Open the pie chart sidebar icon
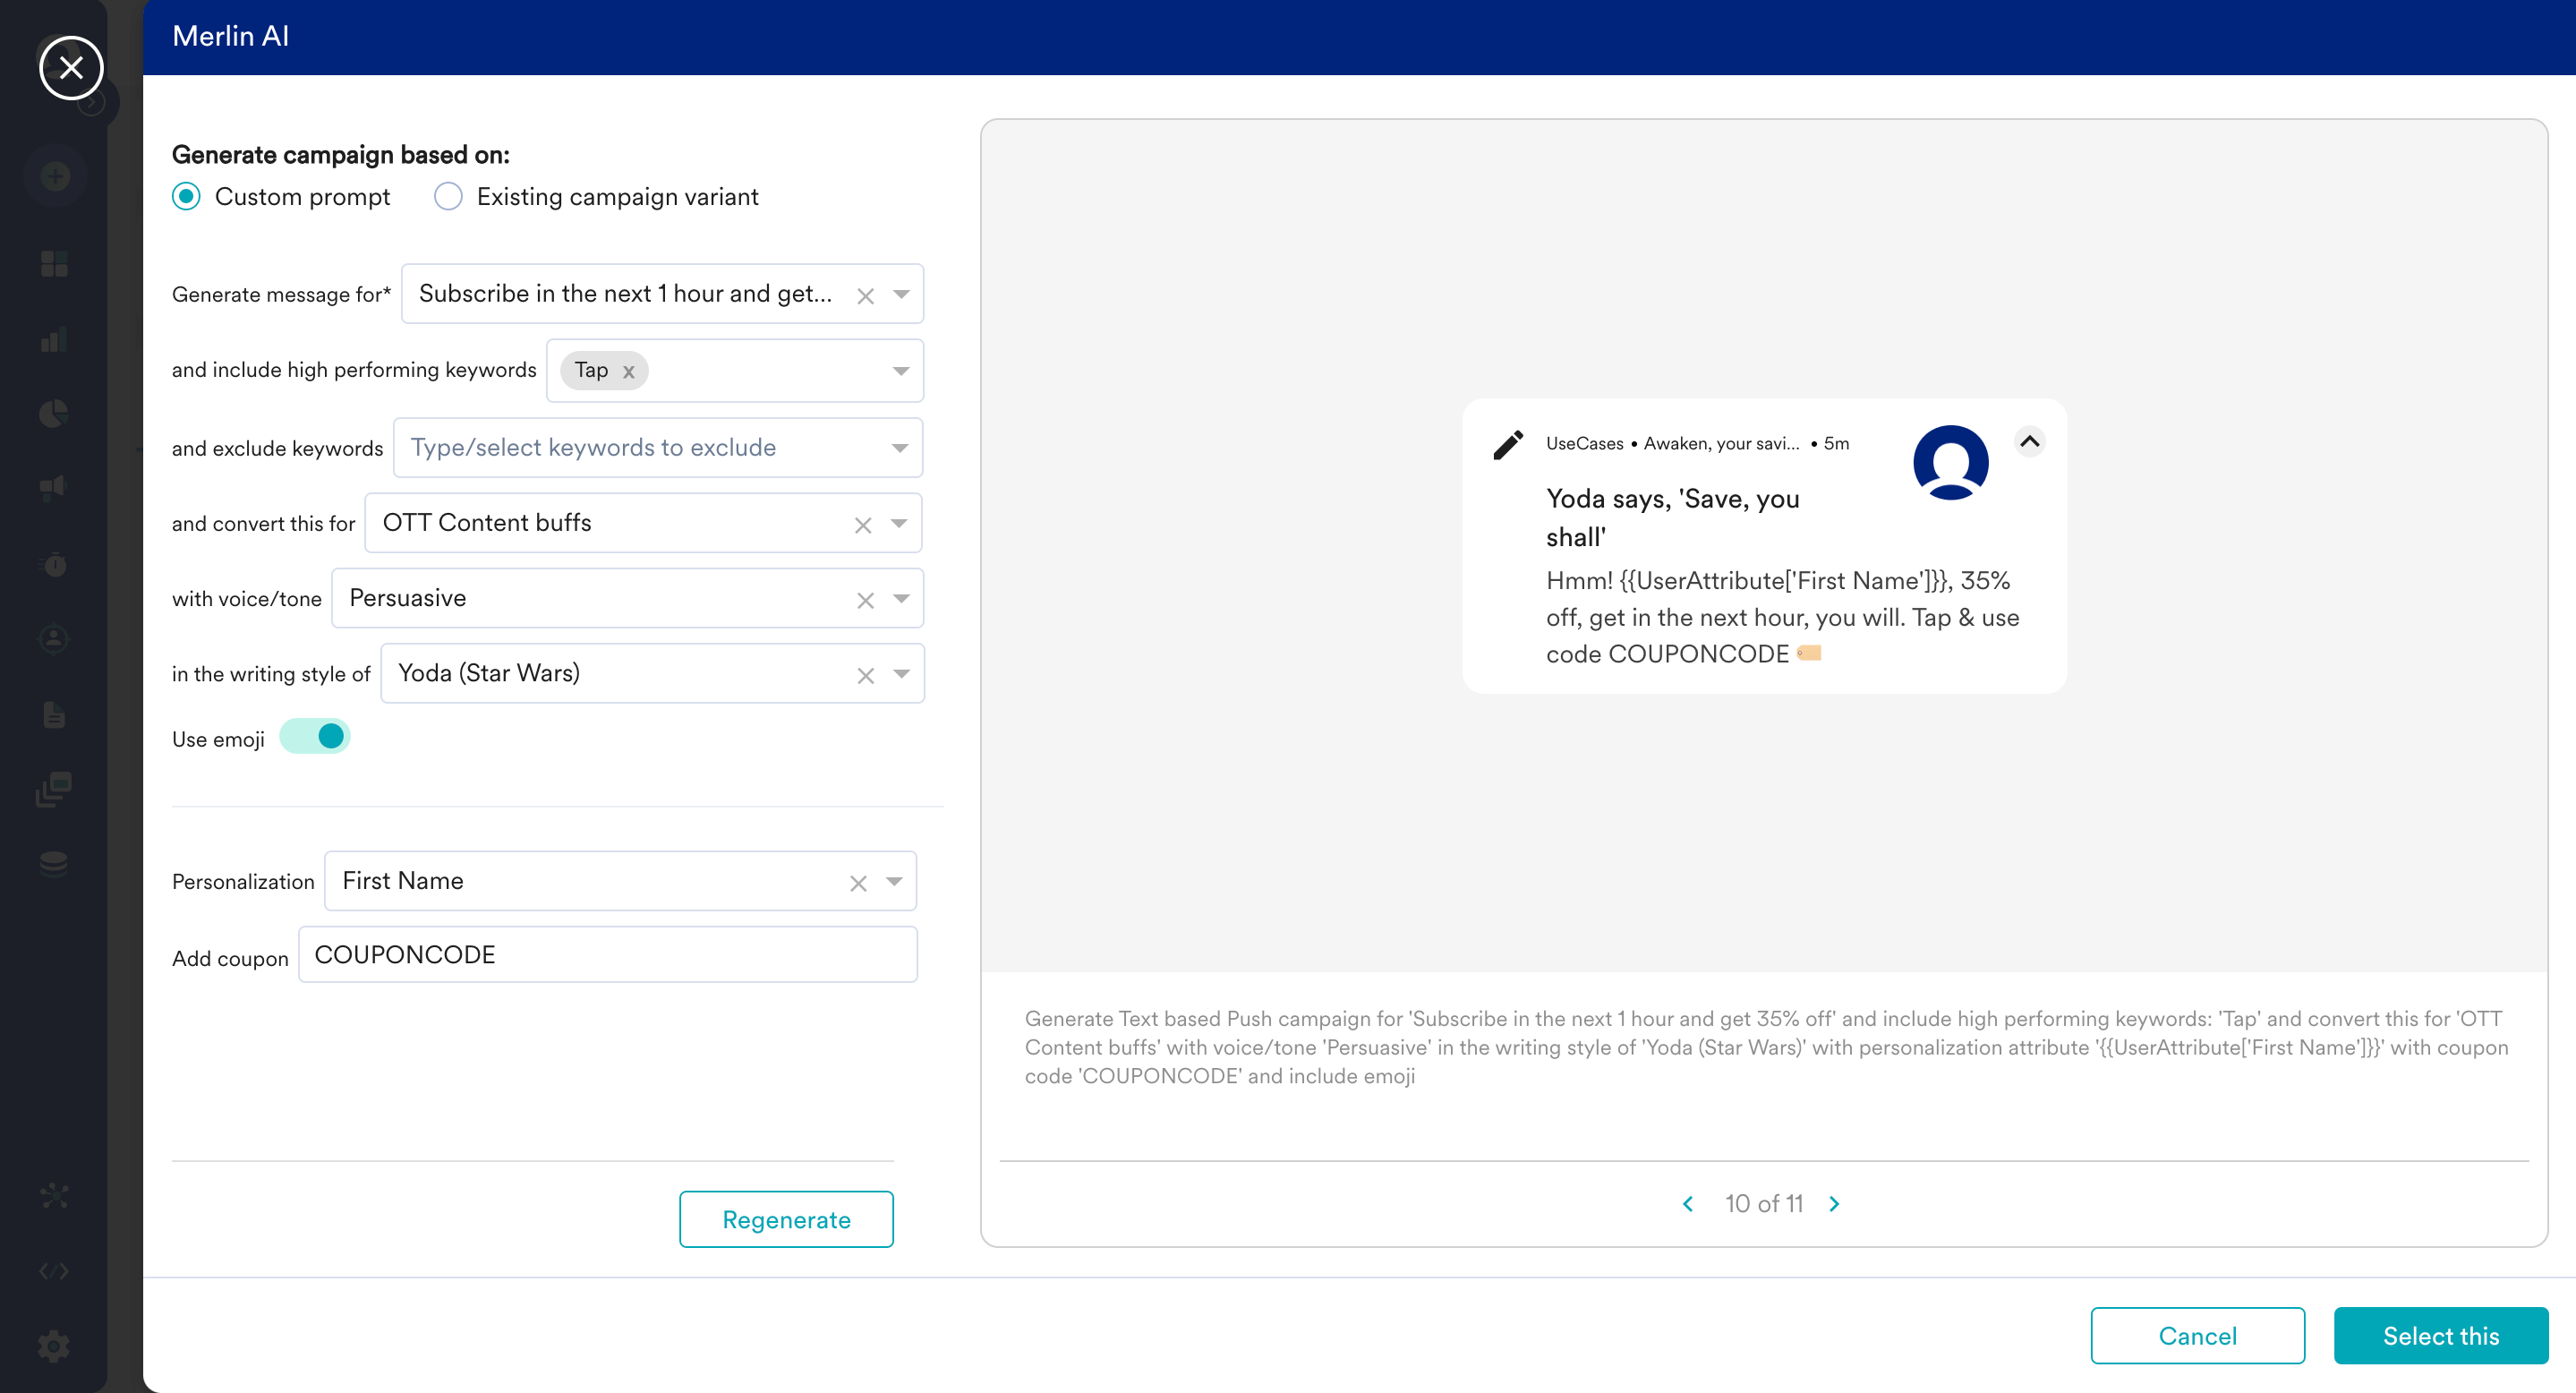The width and height of the screenshot is (2576, 1393). coord(54,414)
